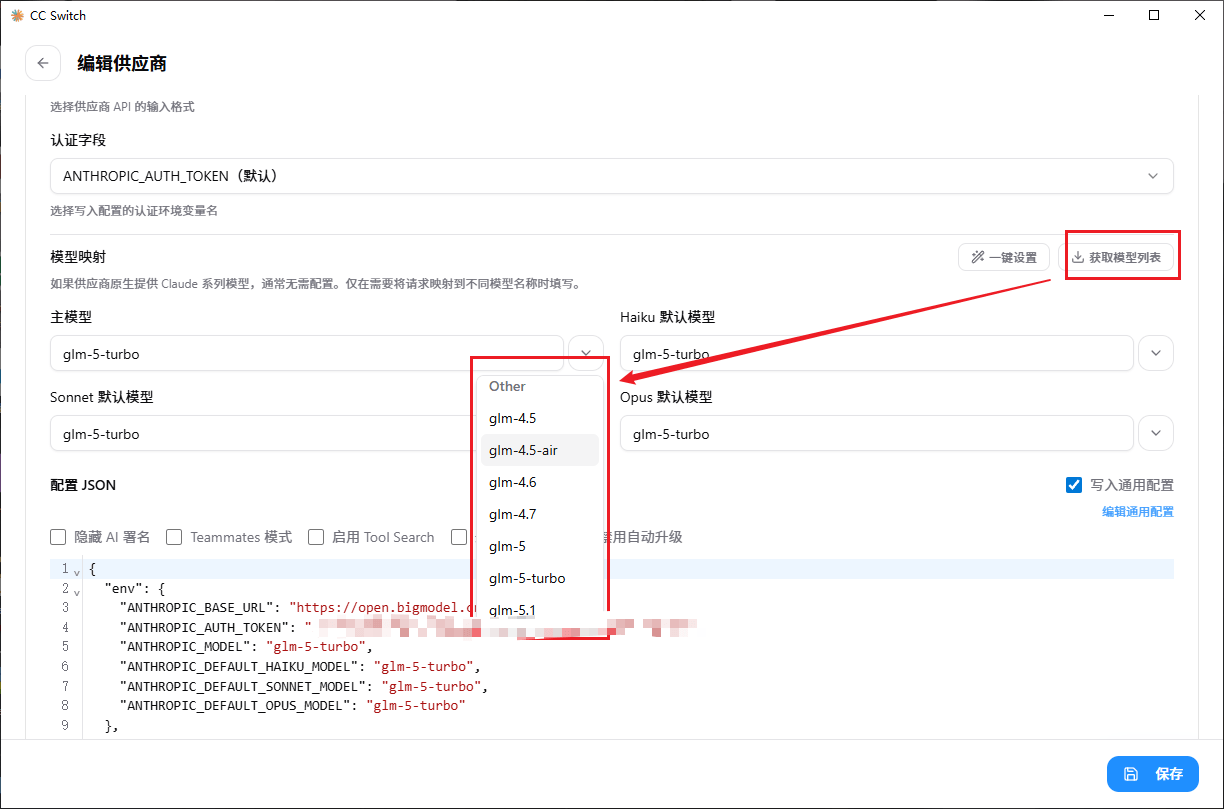1224x809 pixels.
Task: Click the 一键设置 quick setup button
Action: click(x=1003, y=257)
